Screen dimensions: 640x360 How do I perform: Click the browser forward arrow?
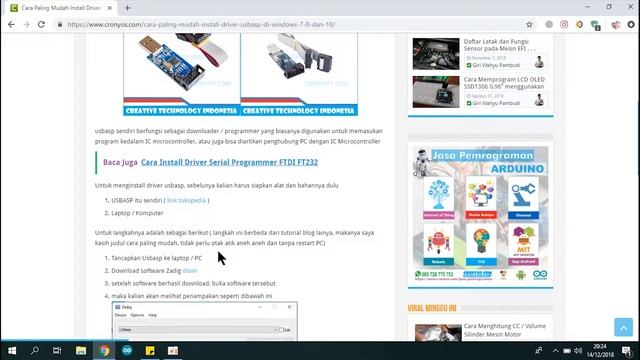point(27,24)
